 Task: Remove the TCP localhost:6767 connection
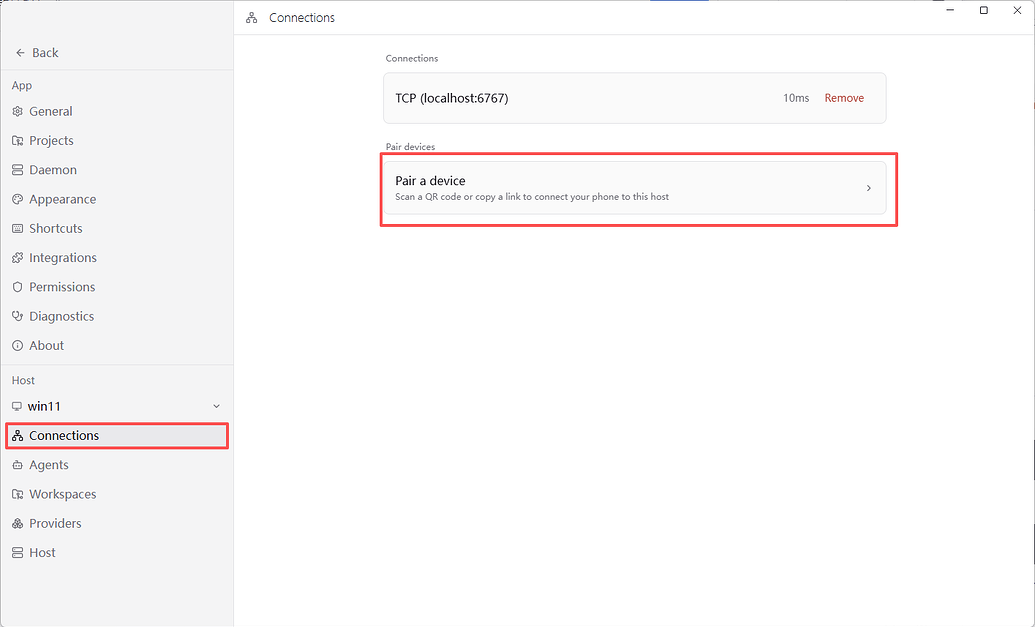click(x=844, y=98)
